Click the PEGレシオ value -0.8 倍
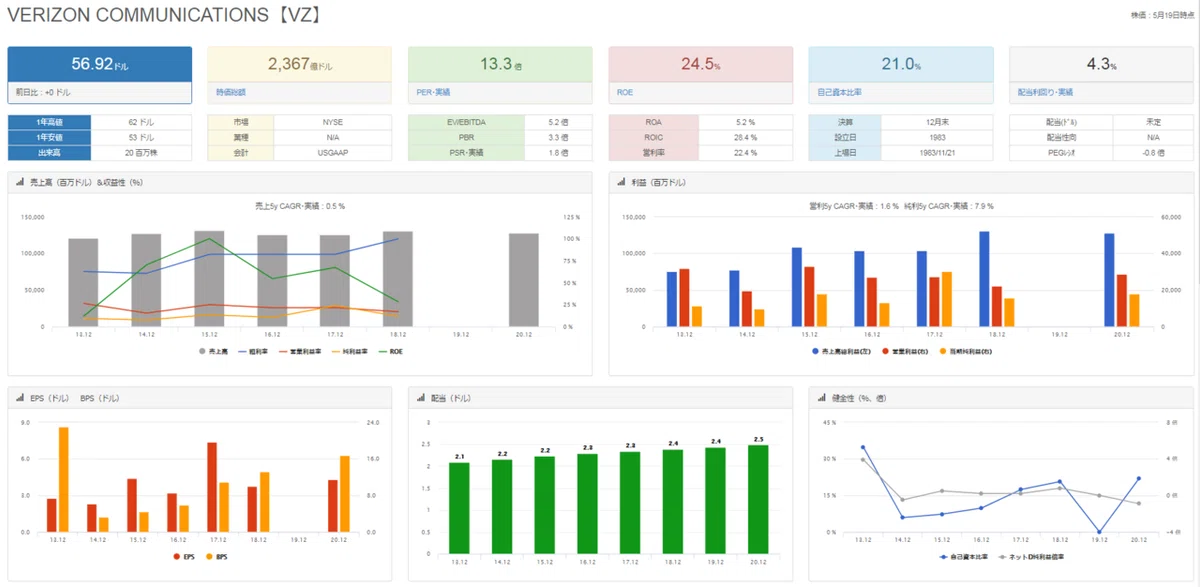Screen dimensions: 1200x587 click(x=1153, y=153)
